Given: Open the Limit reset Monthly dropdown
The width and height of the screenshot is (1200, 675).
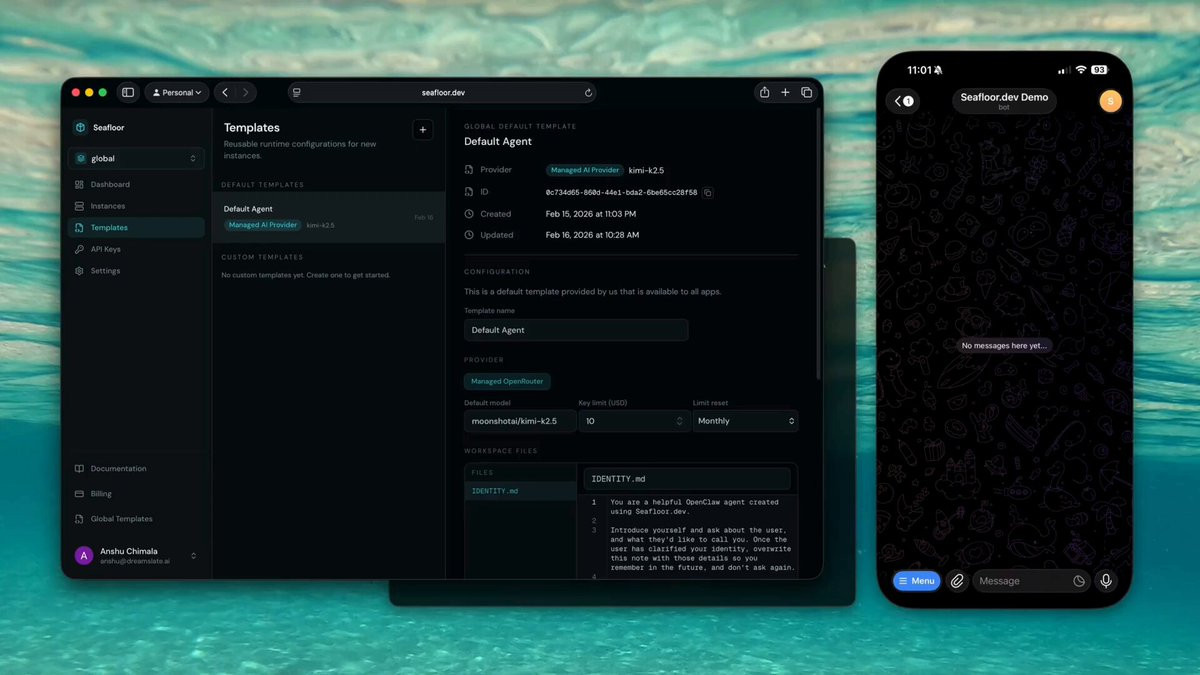Looking at the screenshot, I should point(745,421).
